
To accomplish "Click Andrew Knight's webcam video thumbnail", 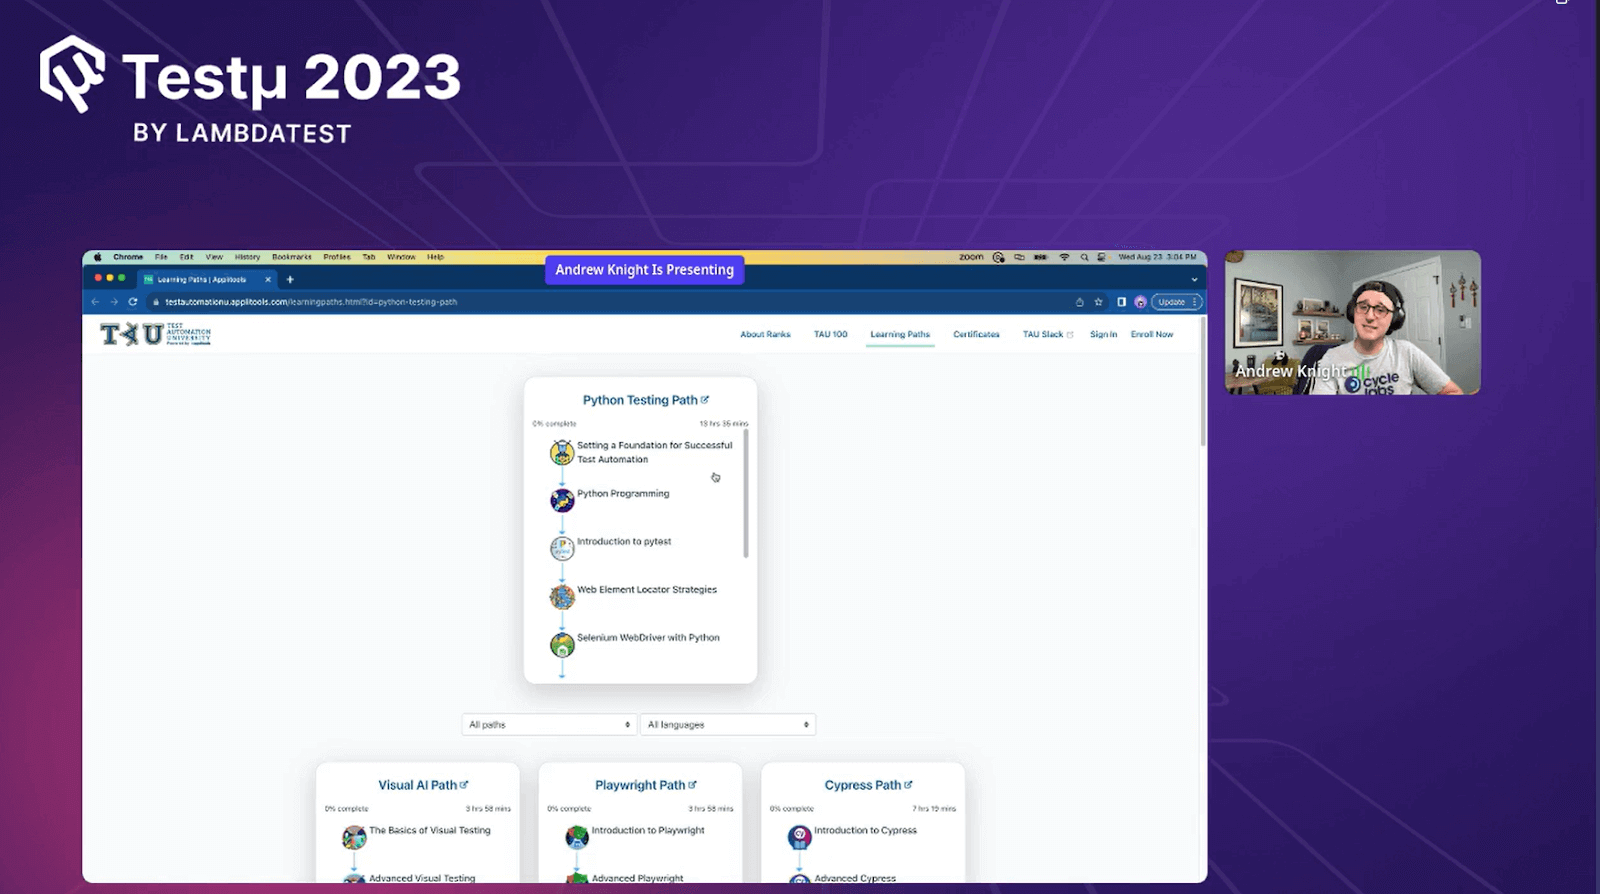I will point(1352,322).
